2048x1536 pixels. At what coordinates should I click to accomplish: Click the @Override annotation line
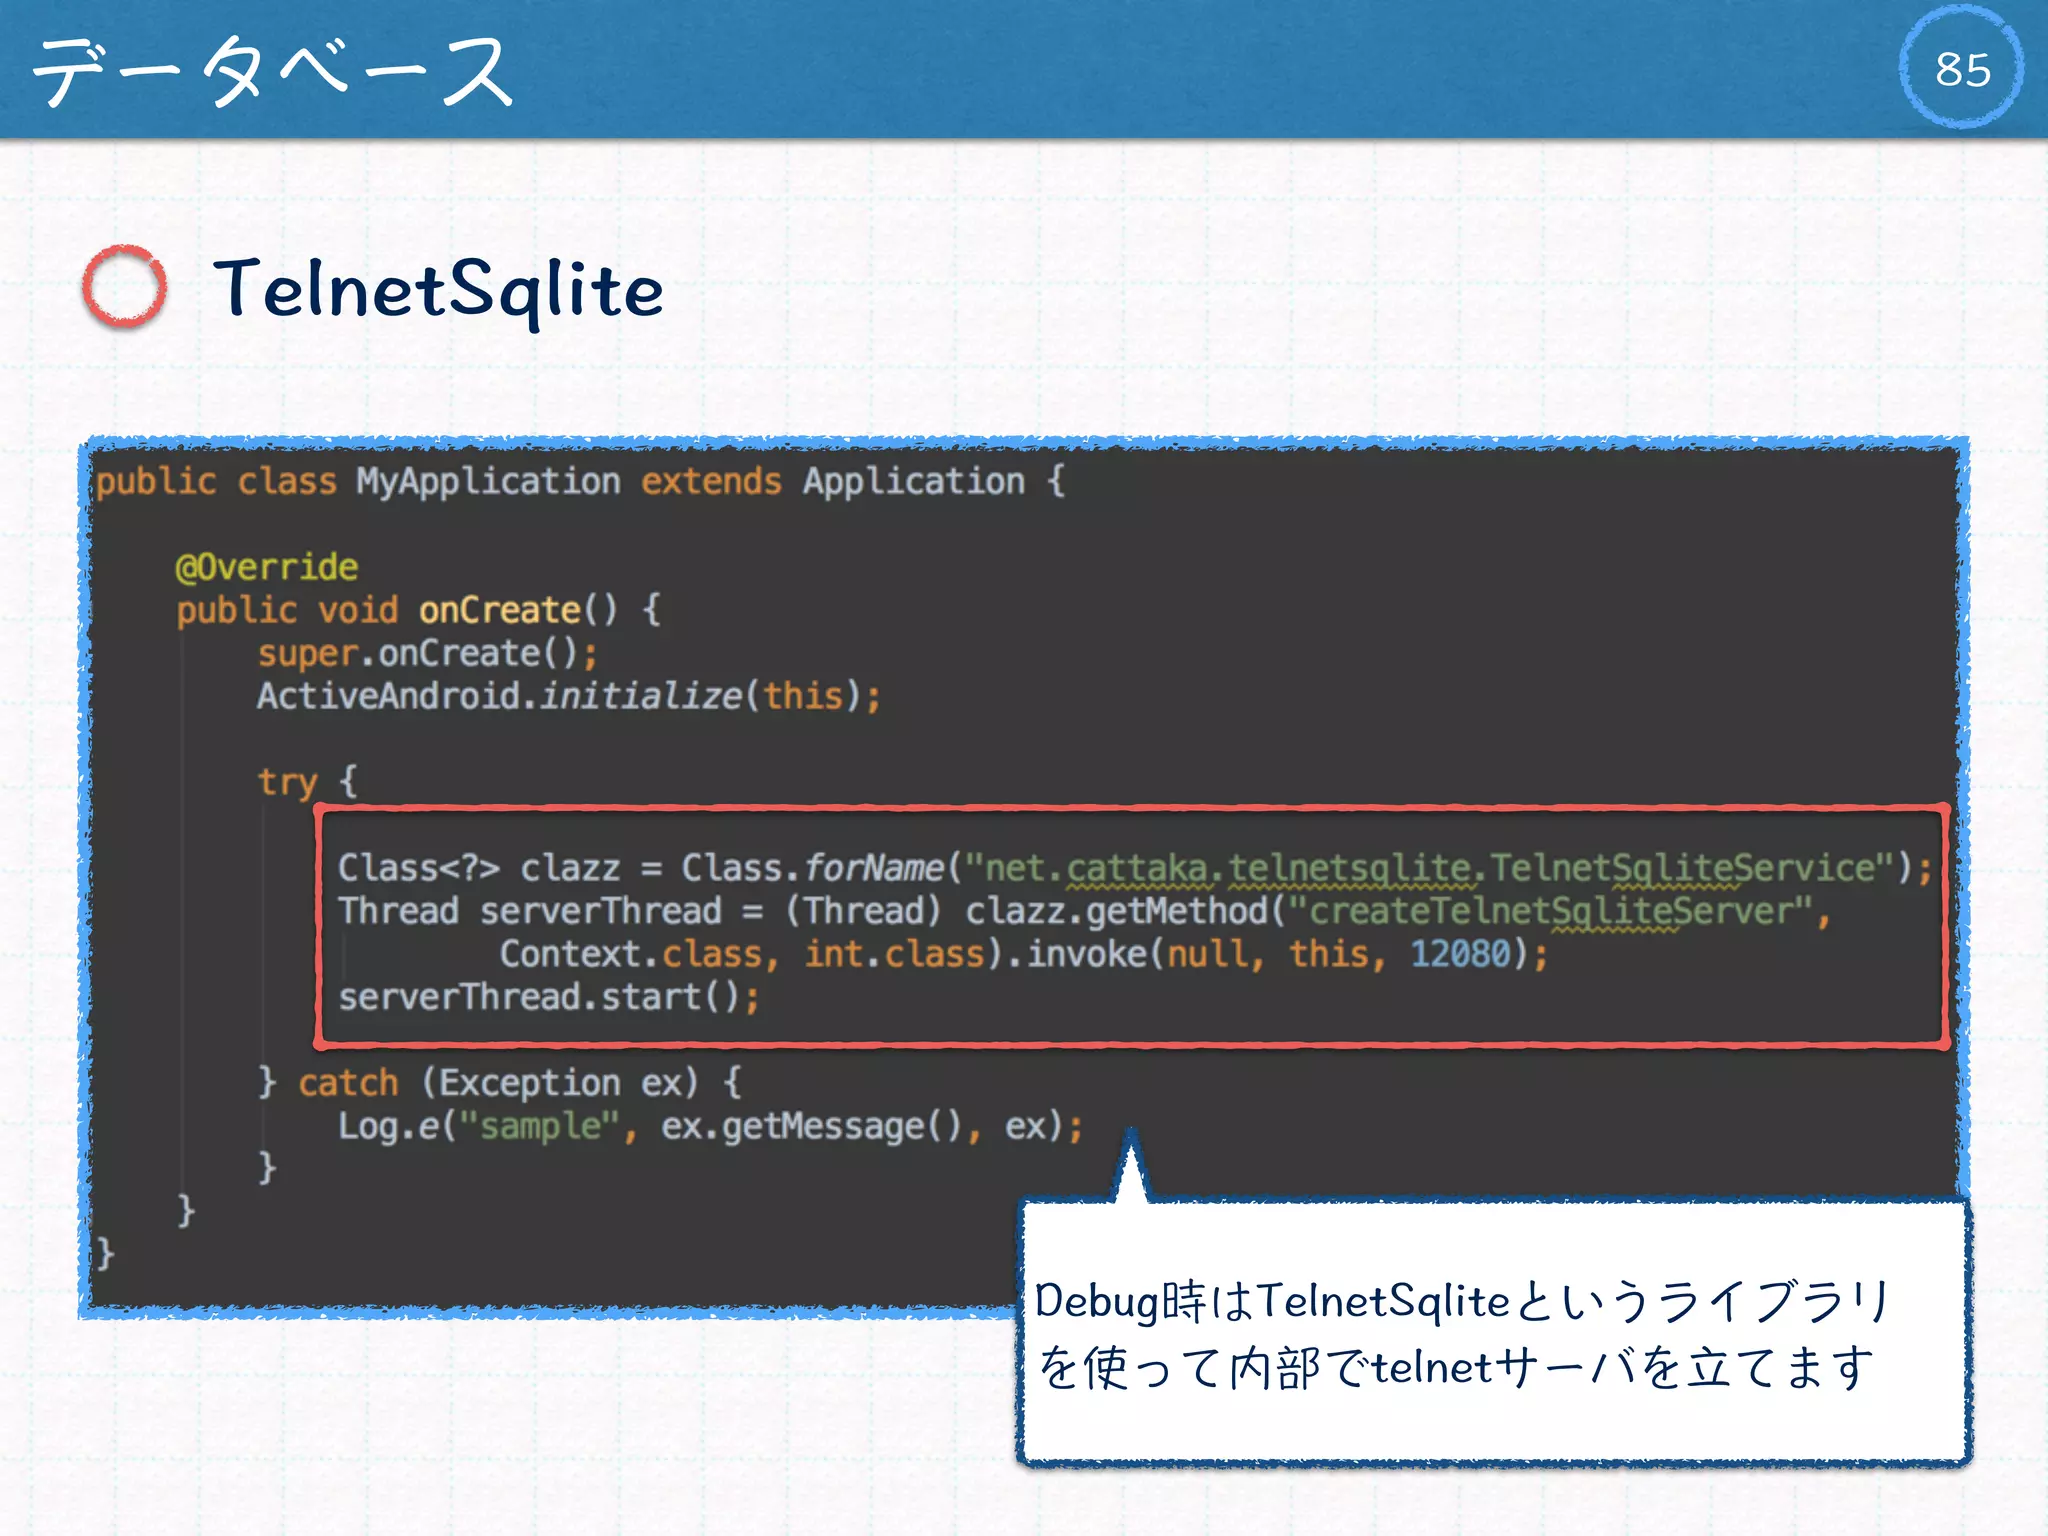[x=266, y=567]
